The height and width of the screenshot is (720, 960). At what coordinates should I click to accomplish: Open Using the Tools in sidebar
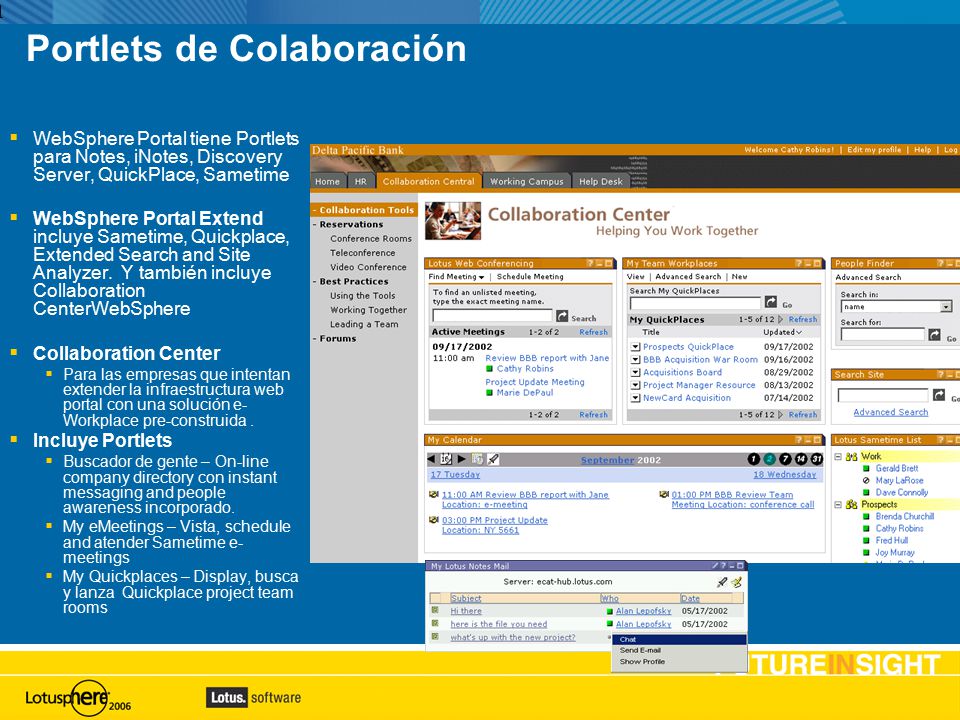point(362,295)
